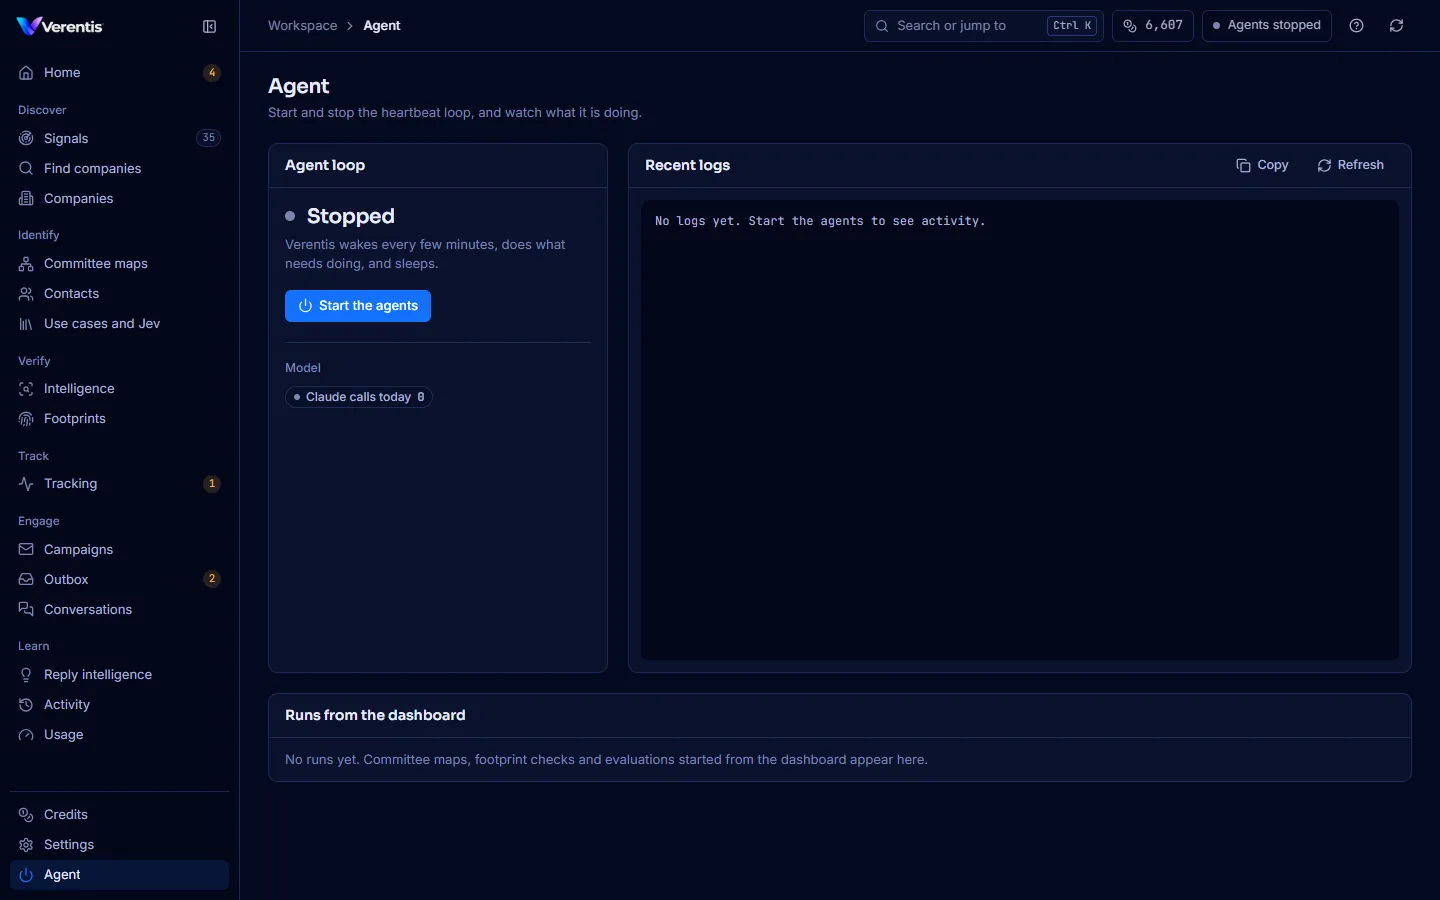Go to Find companies
Screen dimensions: 1440x900
pos(119,168)
